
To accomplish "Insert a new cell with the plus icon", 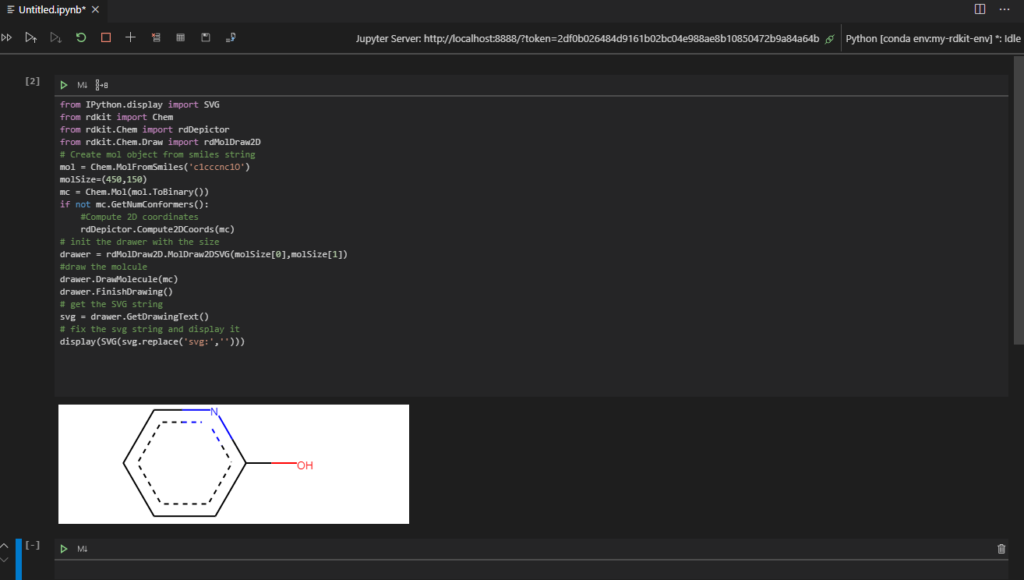I will (131, 38).
